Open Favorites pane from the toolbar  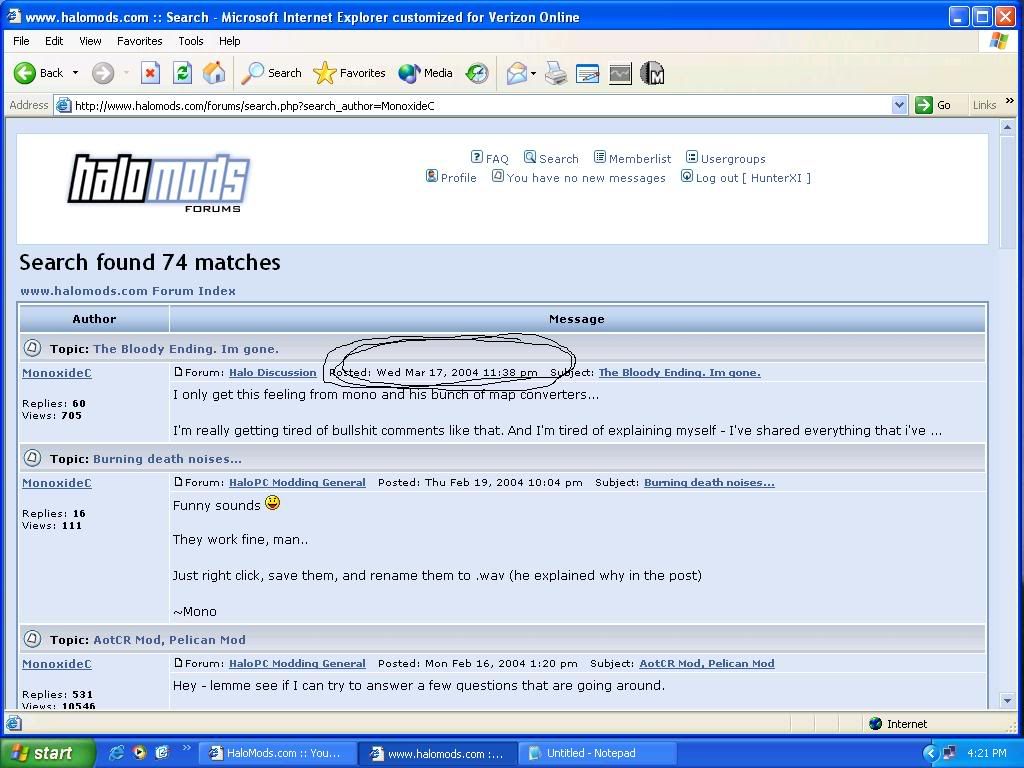click(x=349, y=73)
